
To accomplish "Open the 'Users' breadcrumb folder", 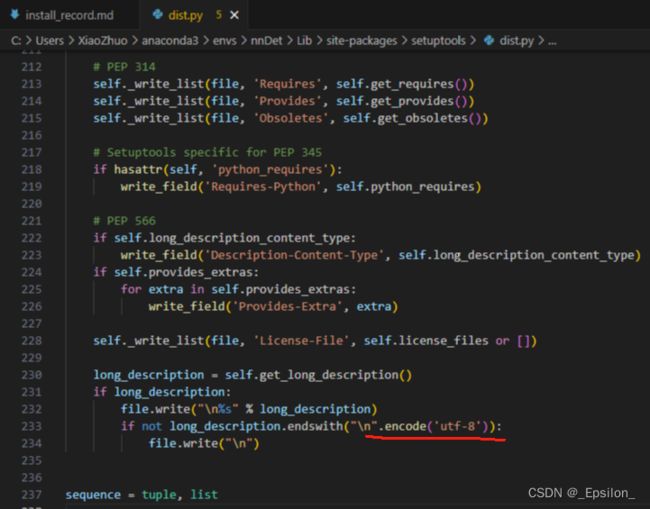I will [49, 41].
